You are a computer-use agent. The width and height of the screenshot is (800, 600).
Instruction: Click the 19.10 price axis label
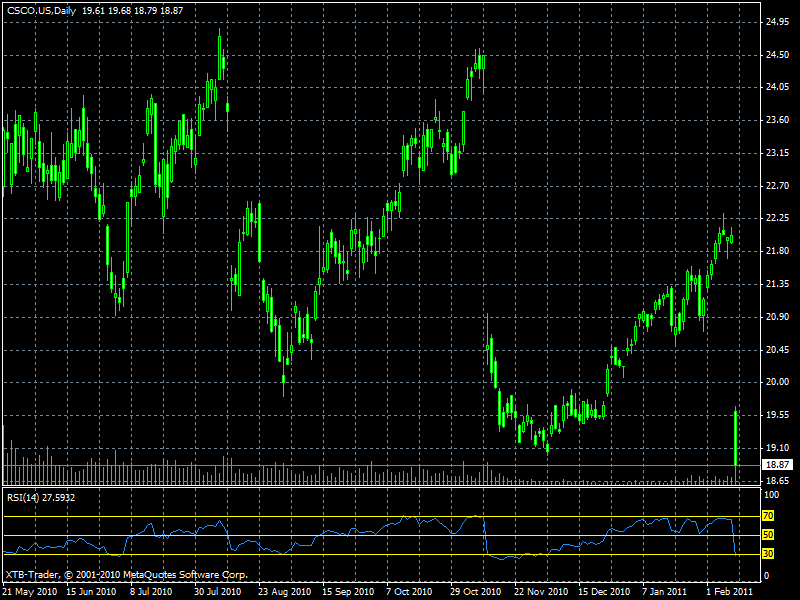click(x=778, y=448)
